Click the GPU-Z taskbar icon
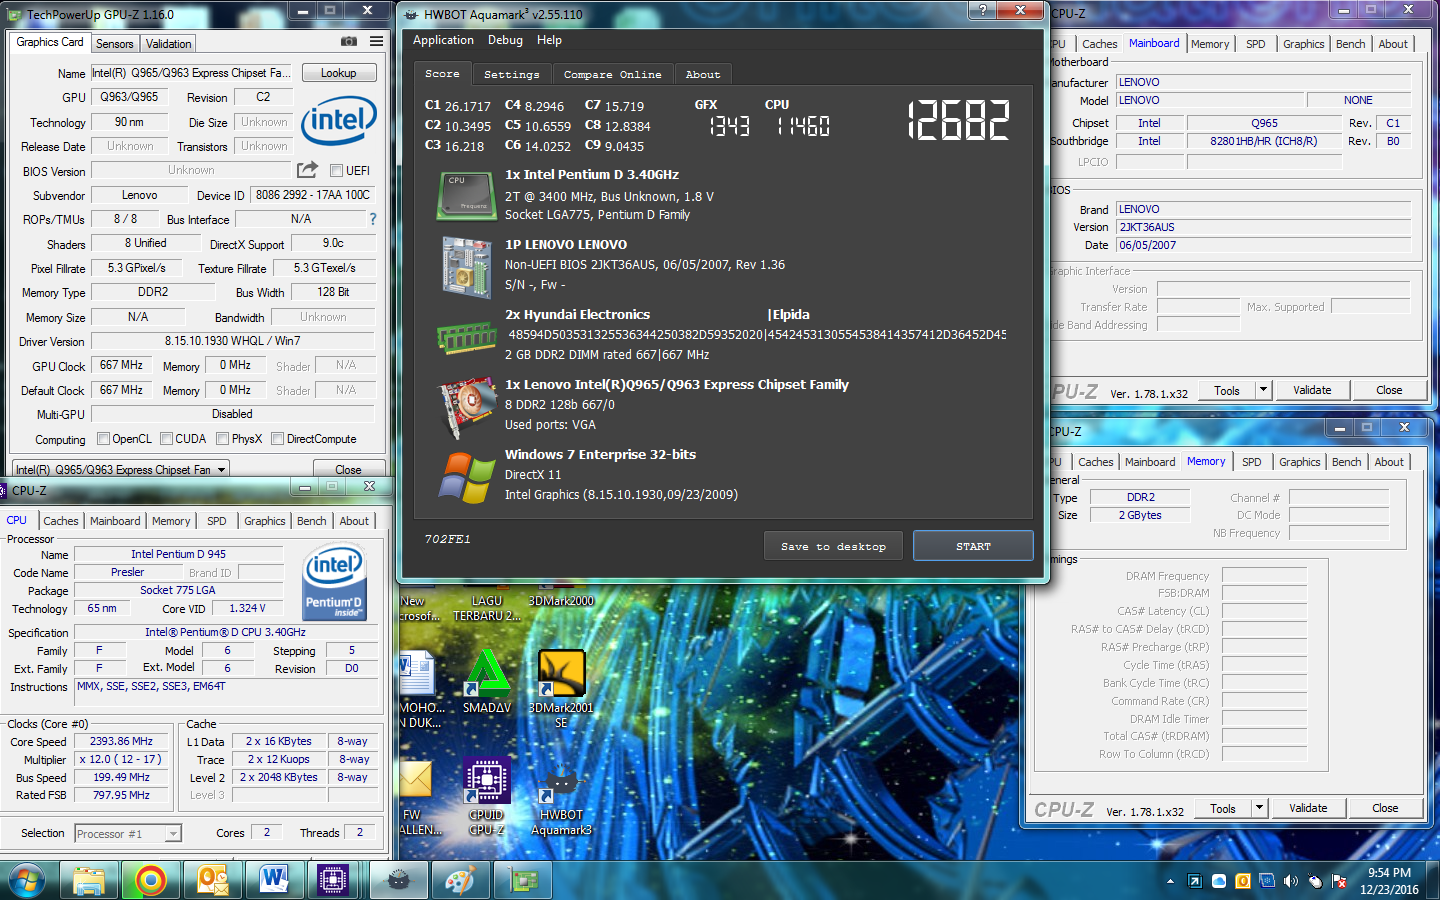The width and height of the screenshot is (1440, 900). coord(523,880)
